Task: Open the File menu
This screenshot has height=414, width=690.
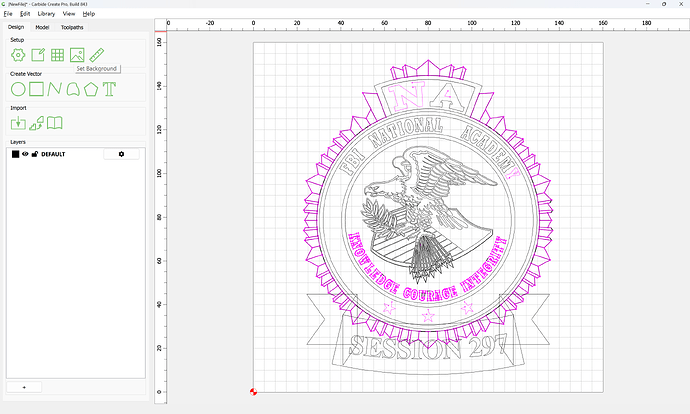Action: pyautogui.click(x=8, y=14)
